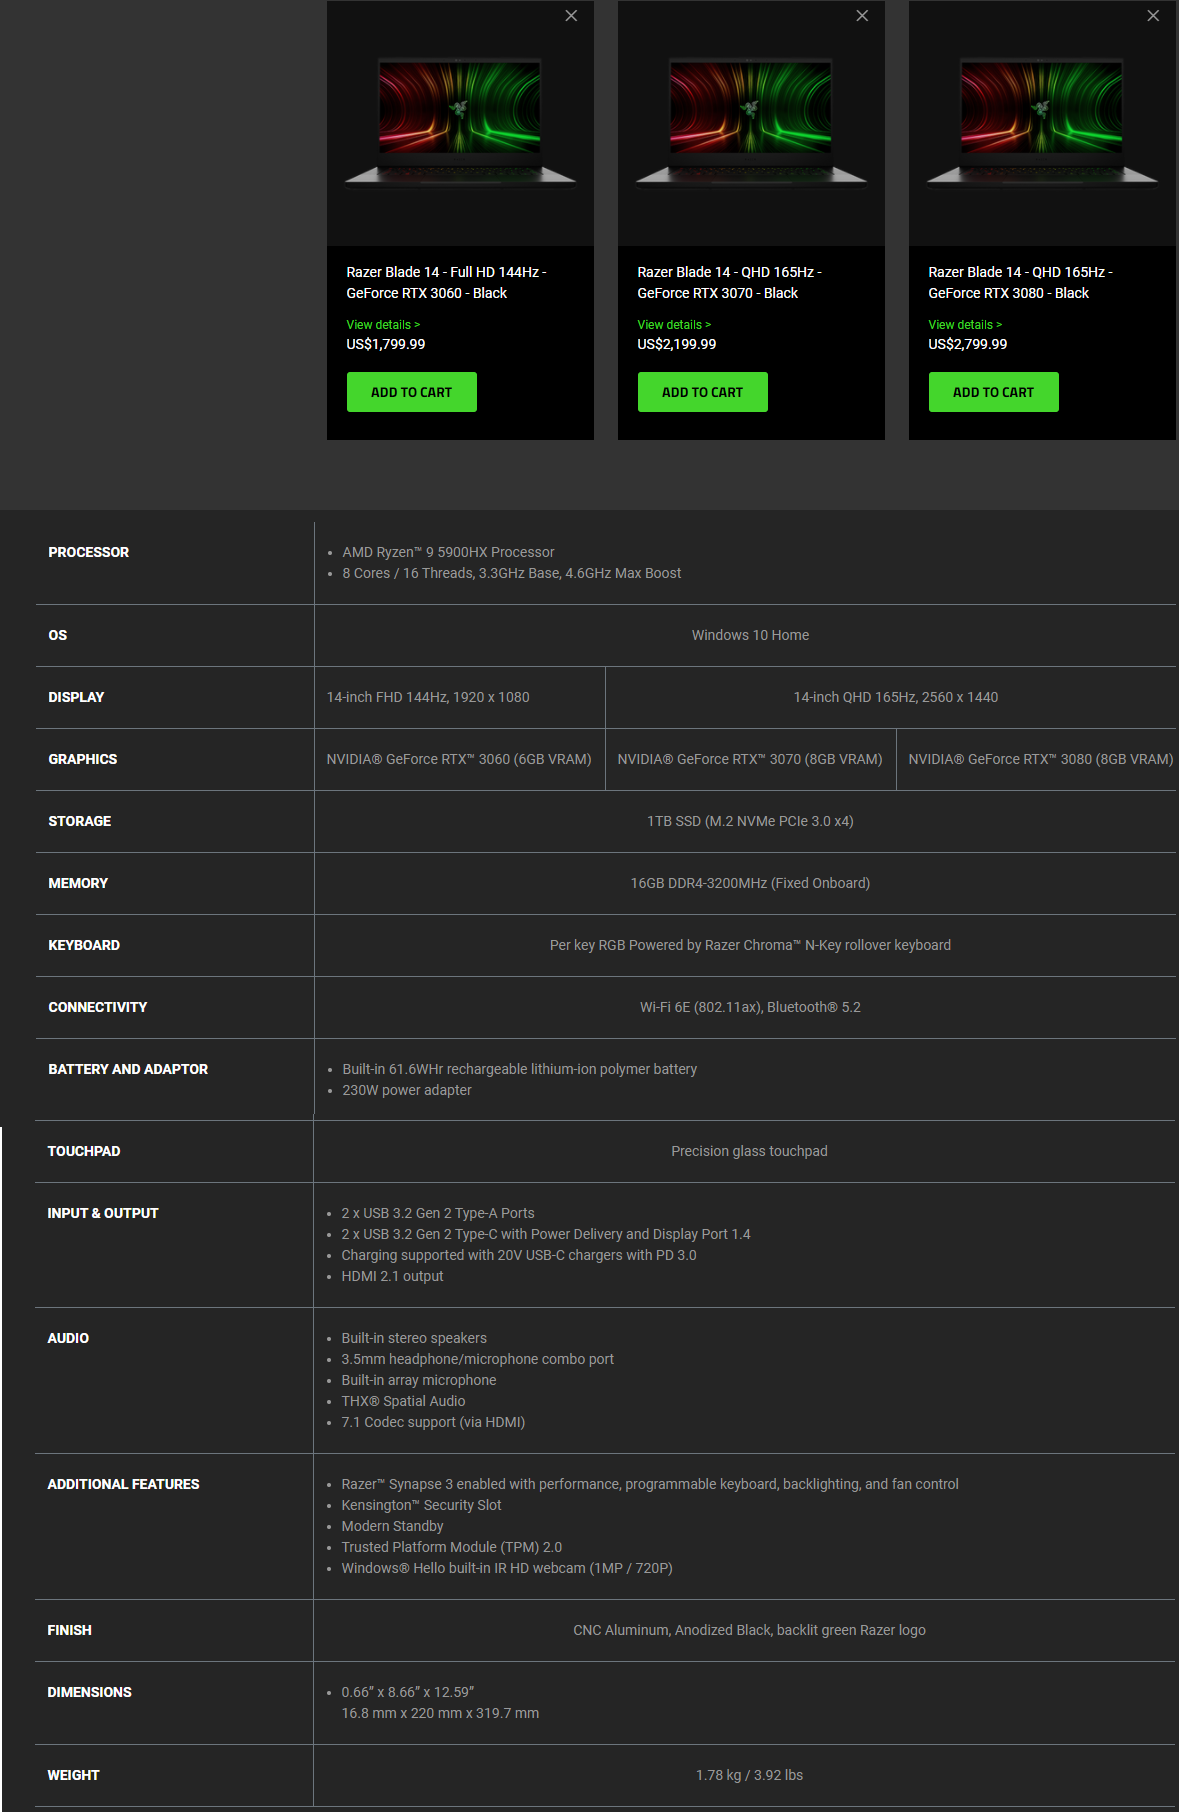The image size is (1179, 1812).
Task: Click the ADDITIONAL FEATURES label
Action: point(123,1484)
